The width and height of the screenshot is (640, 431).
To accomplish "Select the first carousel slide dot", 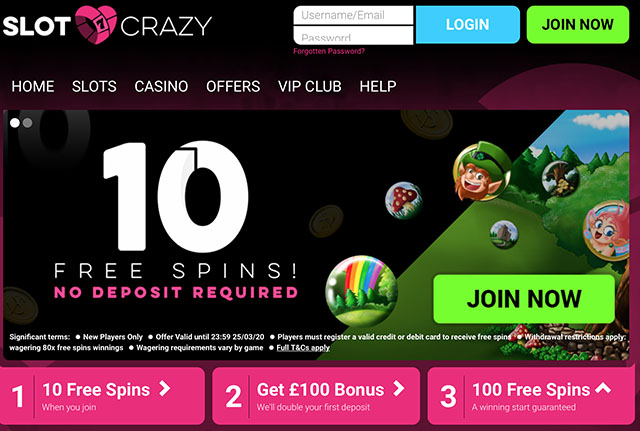I will pos(15,123).
